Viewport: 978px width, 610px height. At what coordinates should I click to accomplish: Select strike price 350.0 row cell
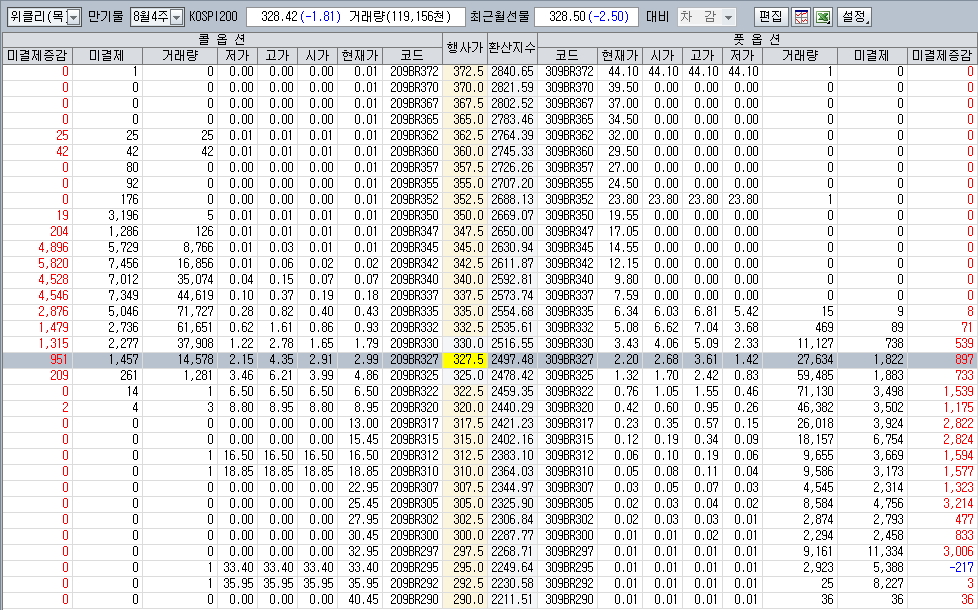467,215
